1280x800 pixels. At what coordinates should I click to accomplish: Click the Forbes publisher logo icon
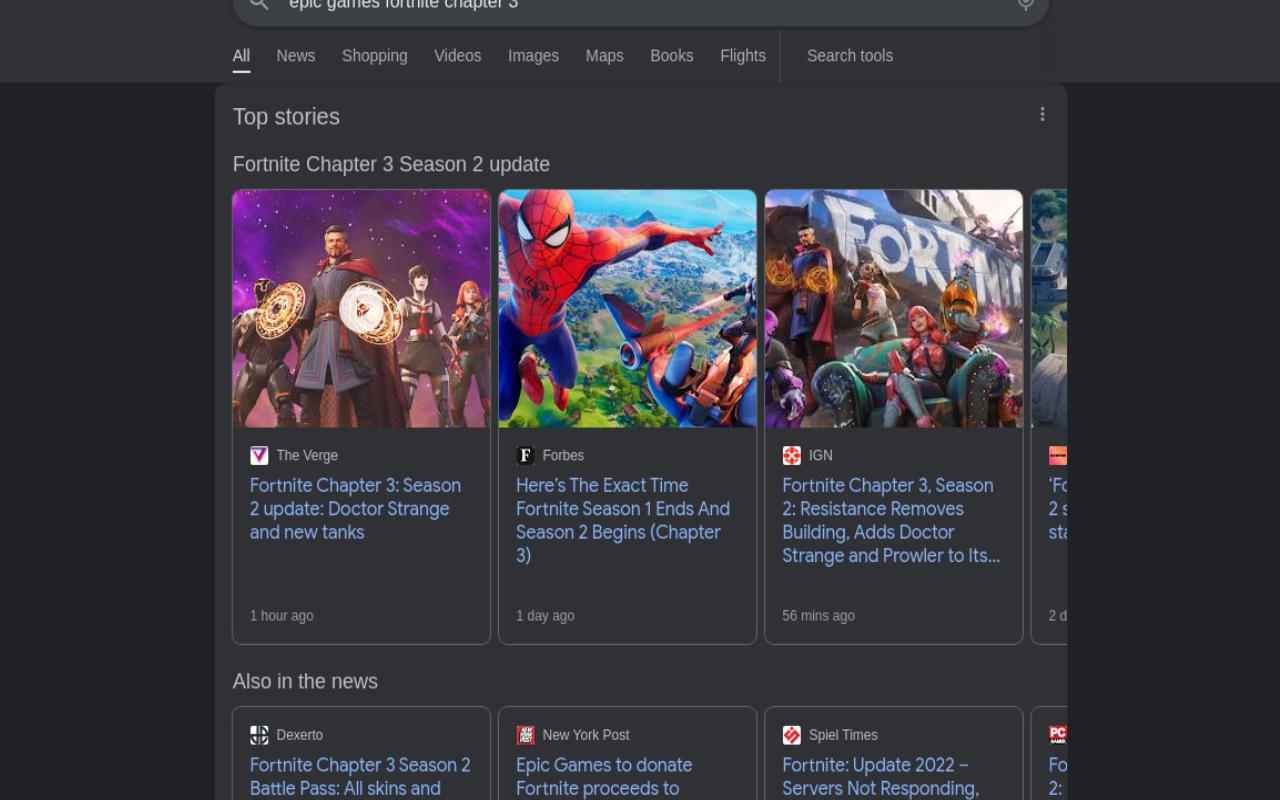(525, 455)
